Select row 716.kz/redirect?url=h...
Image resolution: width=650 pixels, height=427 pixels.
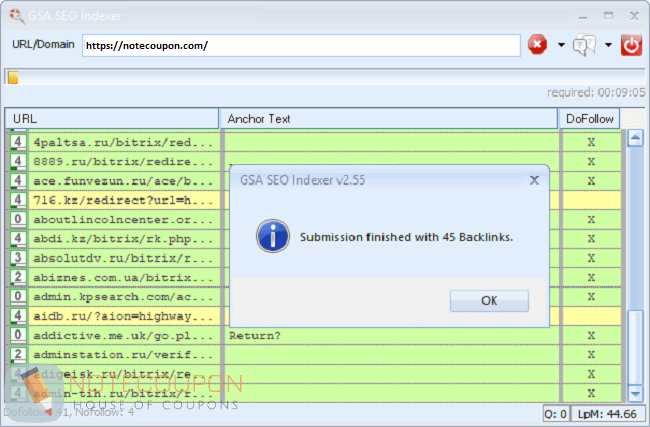point(314,200)
